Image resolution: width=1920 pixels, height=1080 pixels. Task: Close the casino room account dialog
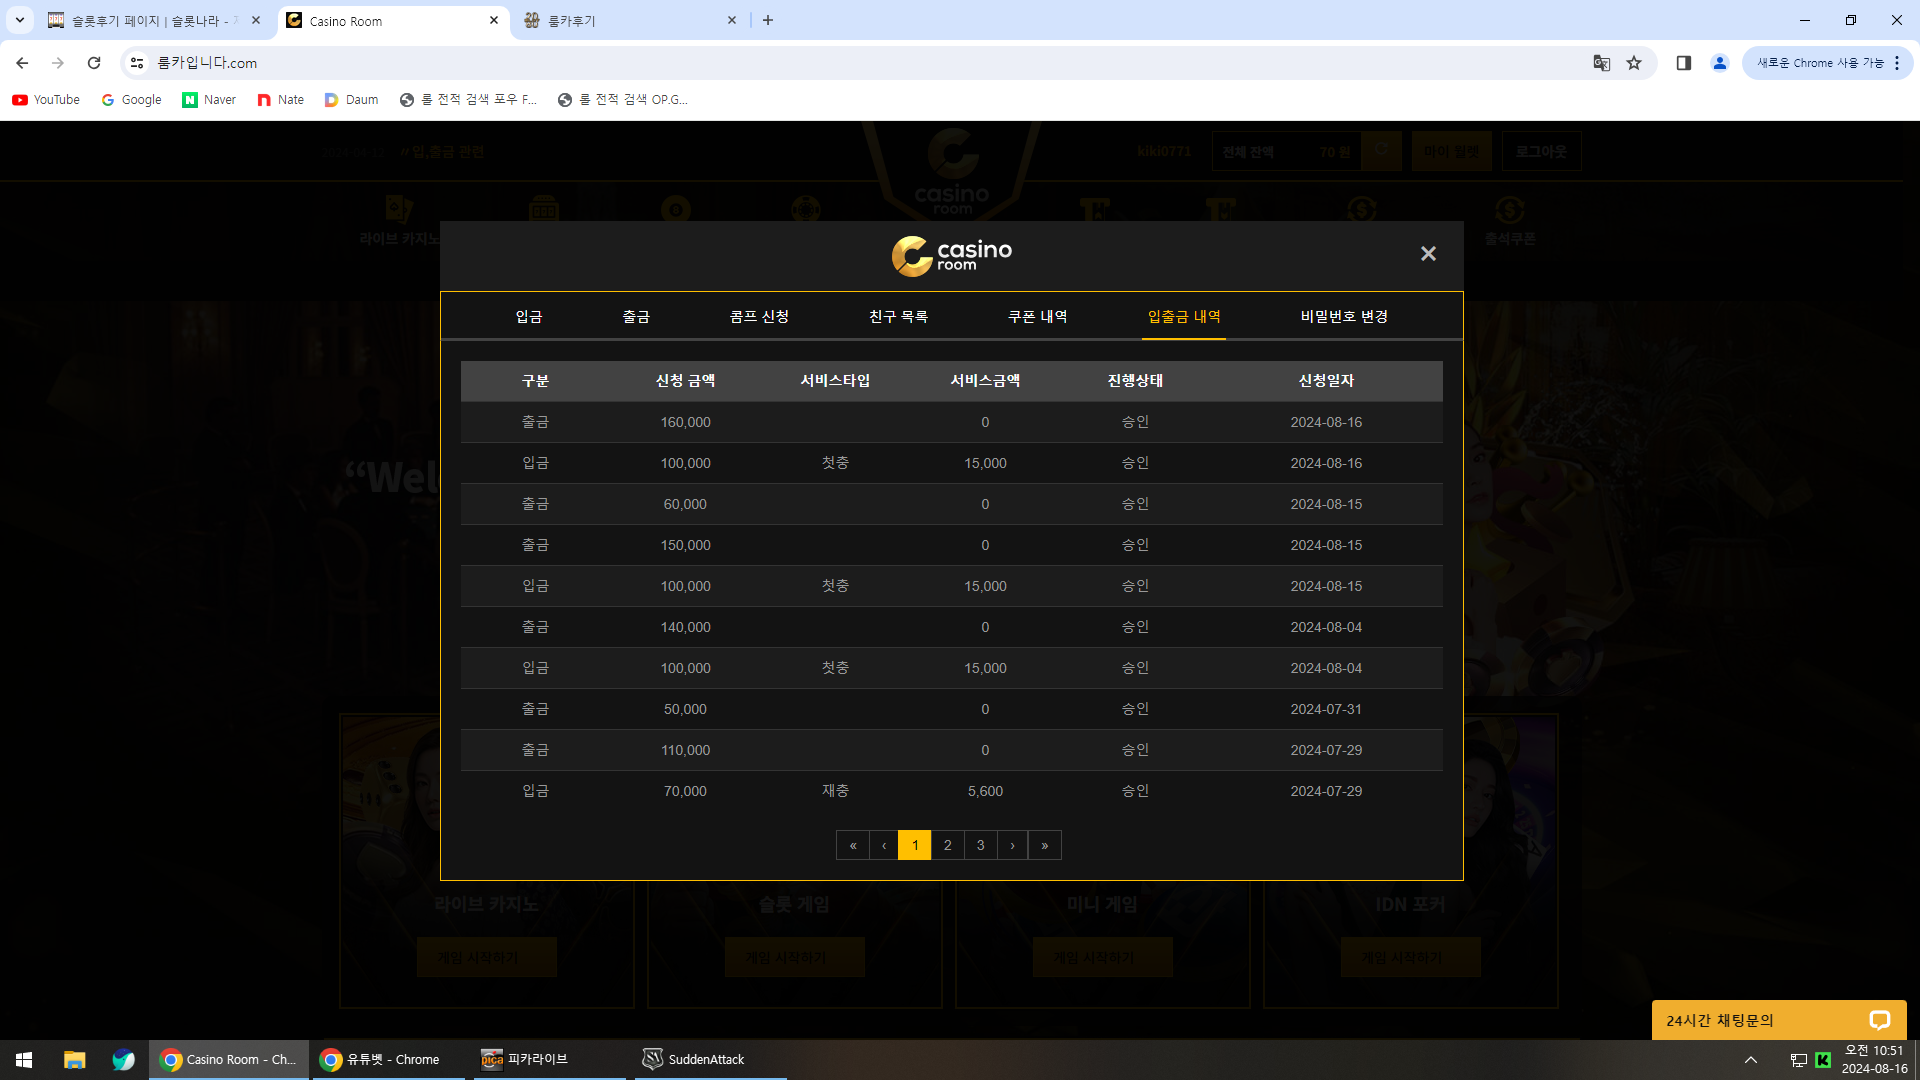1428,254
